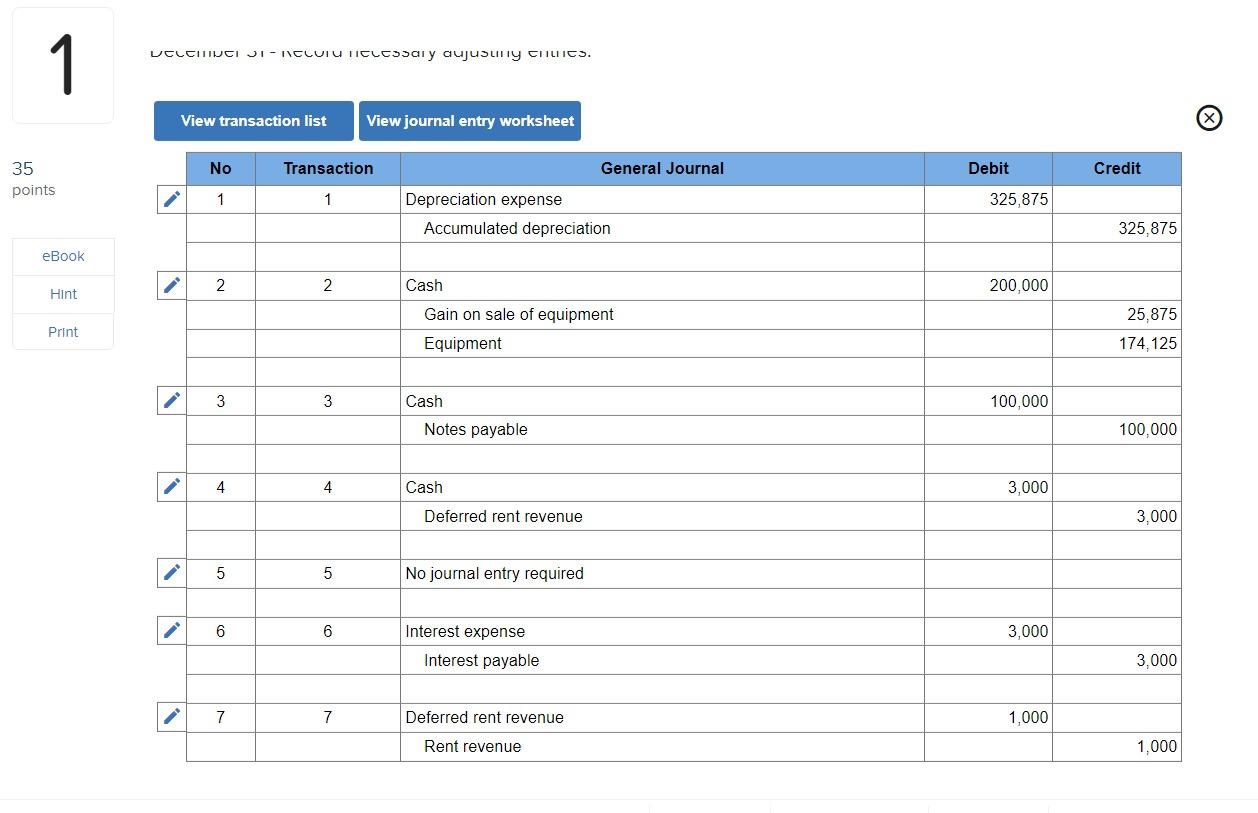Click the No column header
Viewport: 1258px width, 813px height.
[221, 169]
